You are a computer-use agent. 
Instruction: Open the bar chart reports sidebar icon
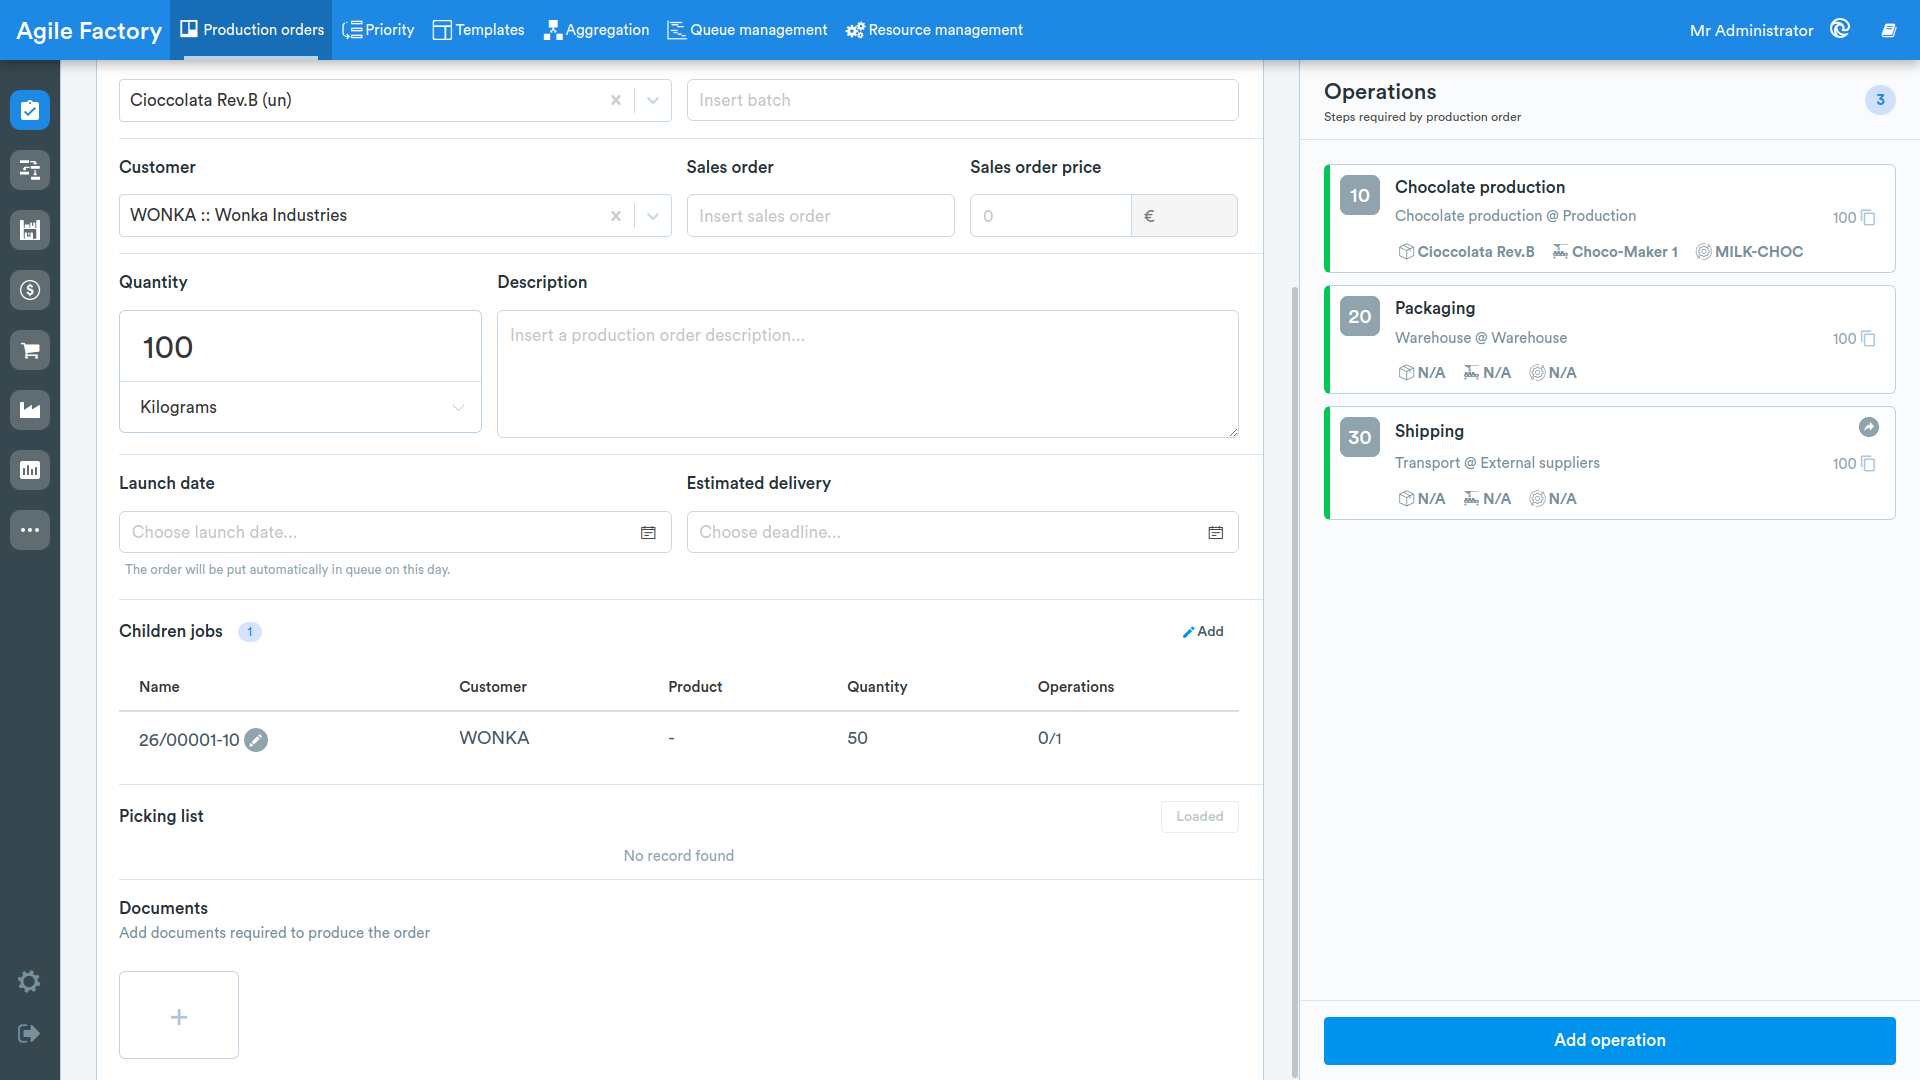[x=30, y=470]
